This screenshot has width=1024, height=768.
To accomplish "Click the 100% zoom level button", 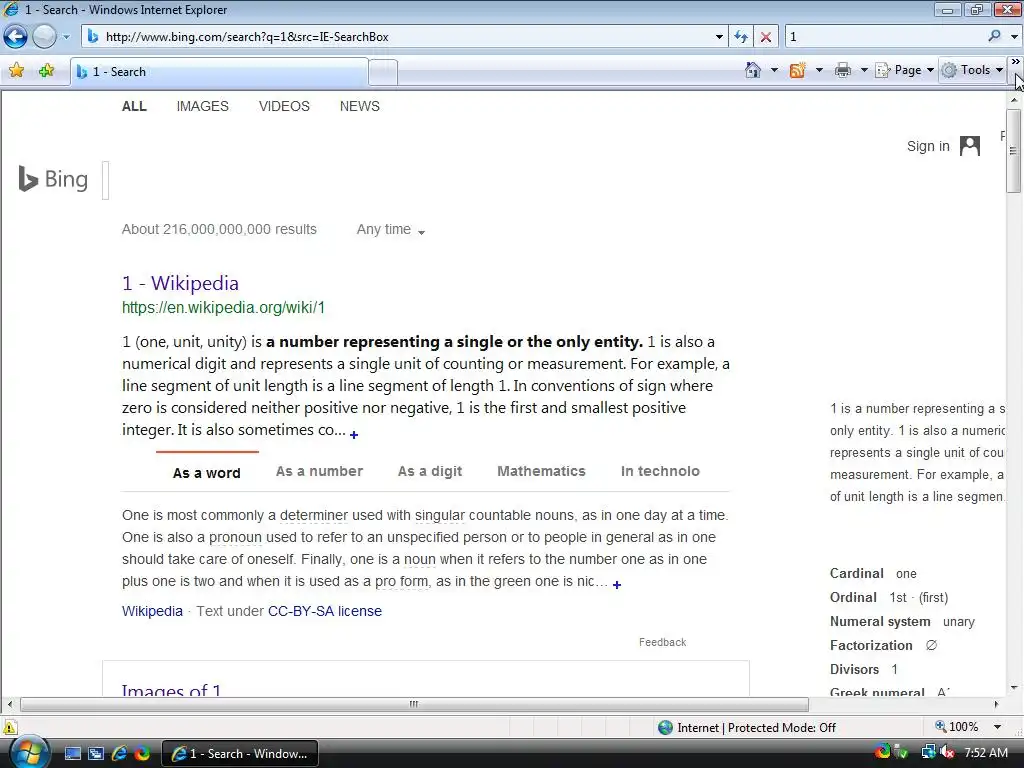I will (957, 727).
